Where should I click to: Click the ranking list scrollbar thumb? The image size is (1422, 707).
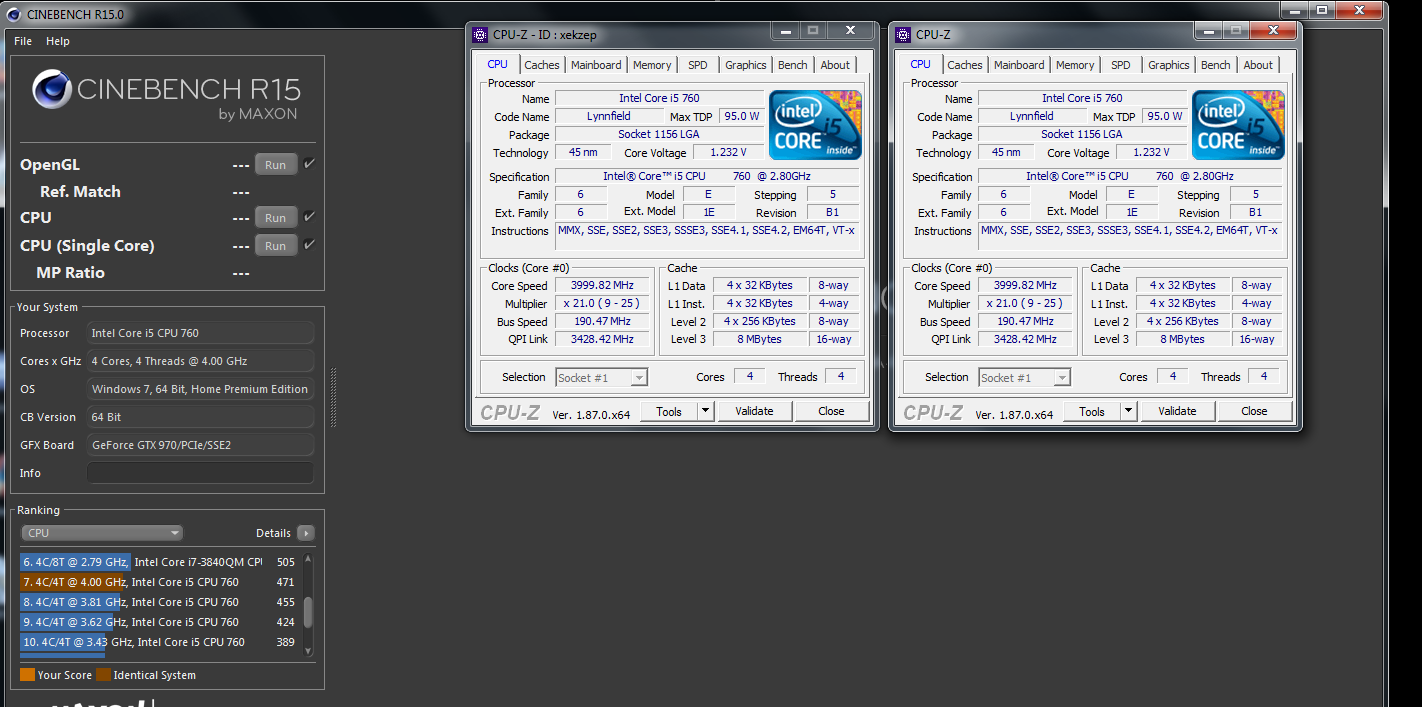pos(308,611)
